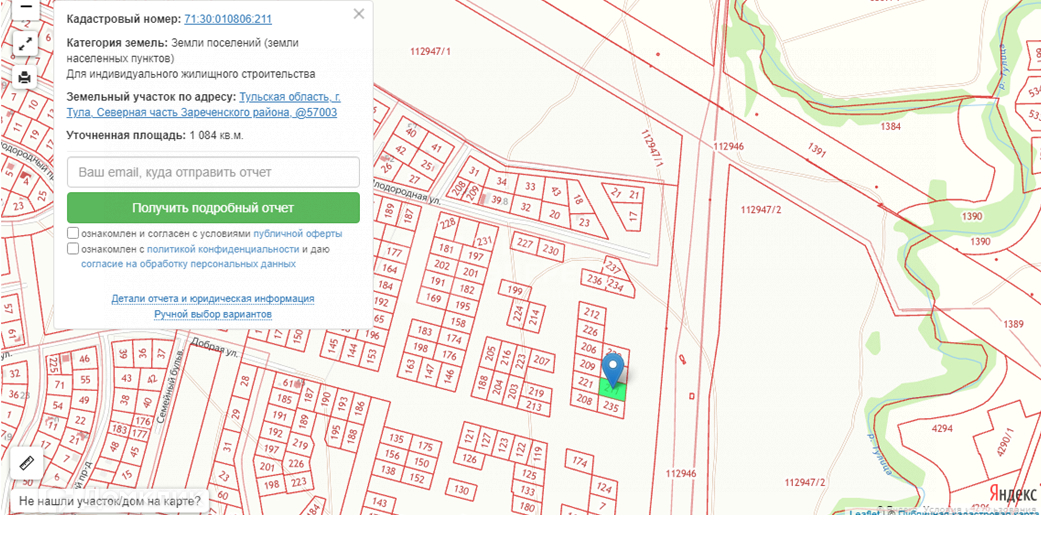Check the public offer agreement checkbox
Viewport: 1041px width, 540px height.
73,233
